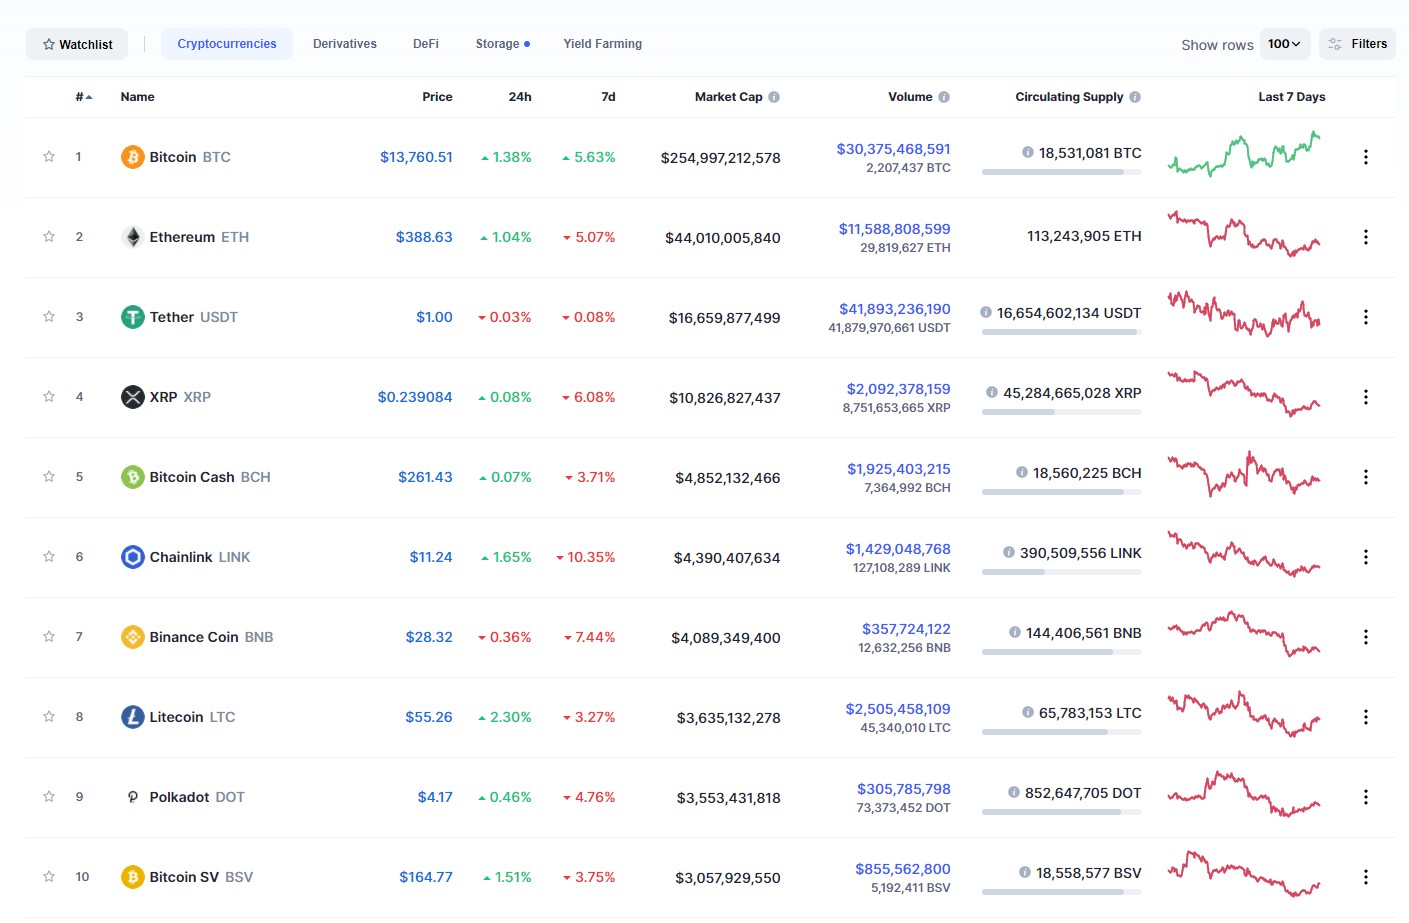Image resolution: width=1409 pixels, height=923 pixels.
Task: Click the info icon beside 18,531,081 BTC
Action: (x=1027, y=153)
